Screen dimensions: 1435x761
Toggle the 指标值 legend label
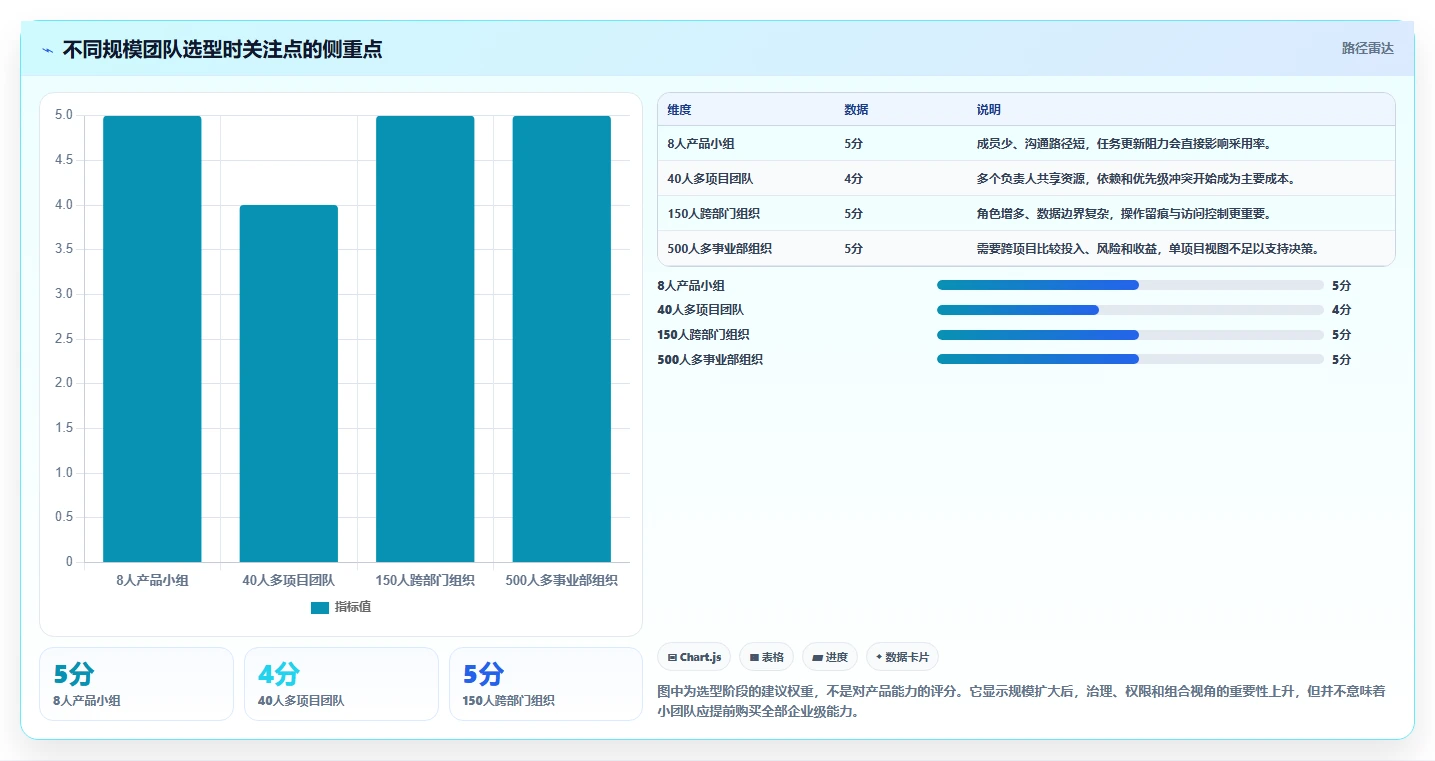point(353,607)
